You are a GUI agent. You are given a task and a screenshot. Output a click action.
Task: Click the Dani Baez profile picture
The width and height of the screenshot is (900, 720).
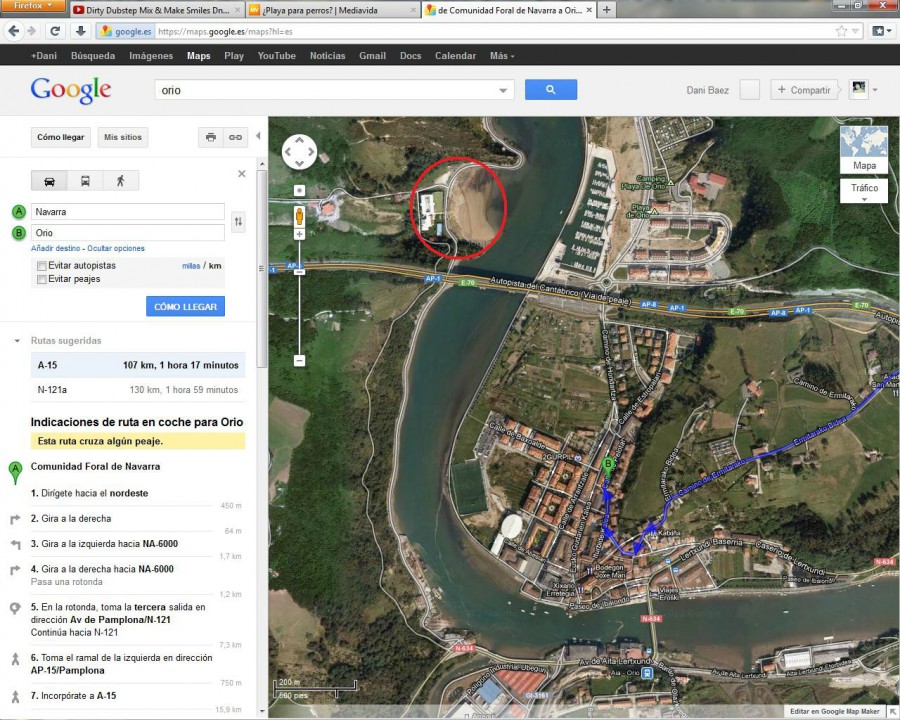[x=859, y=90]
